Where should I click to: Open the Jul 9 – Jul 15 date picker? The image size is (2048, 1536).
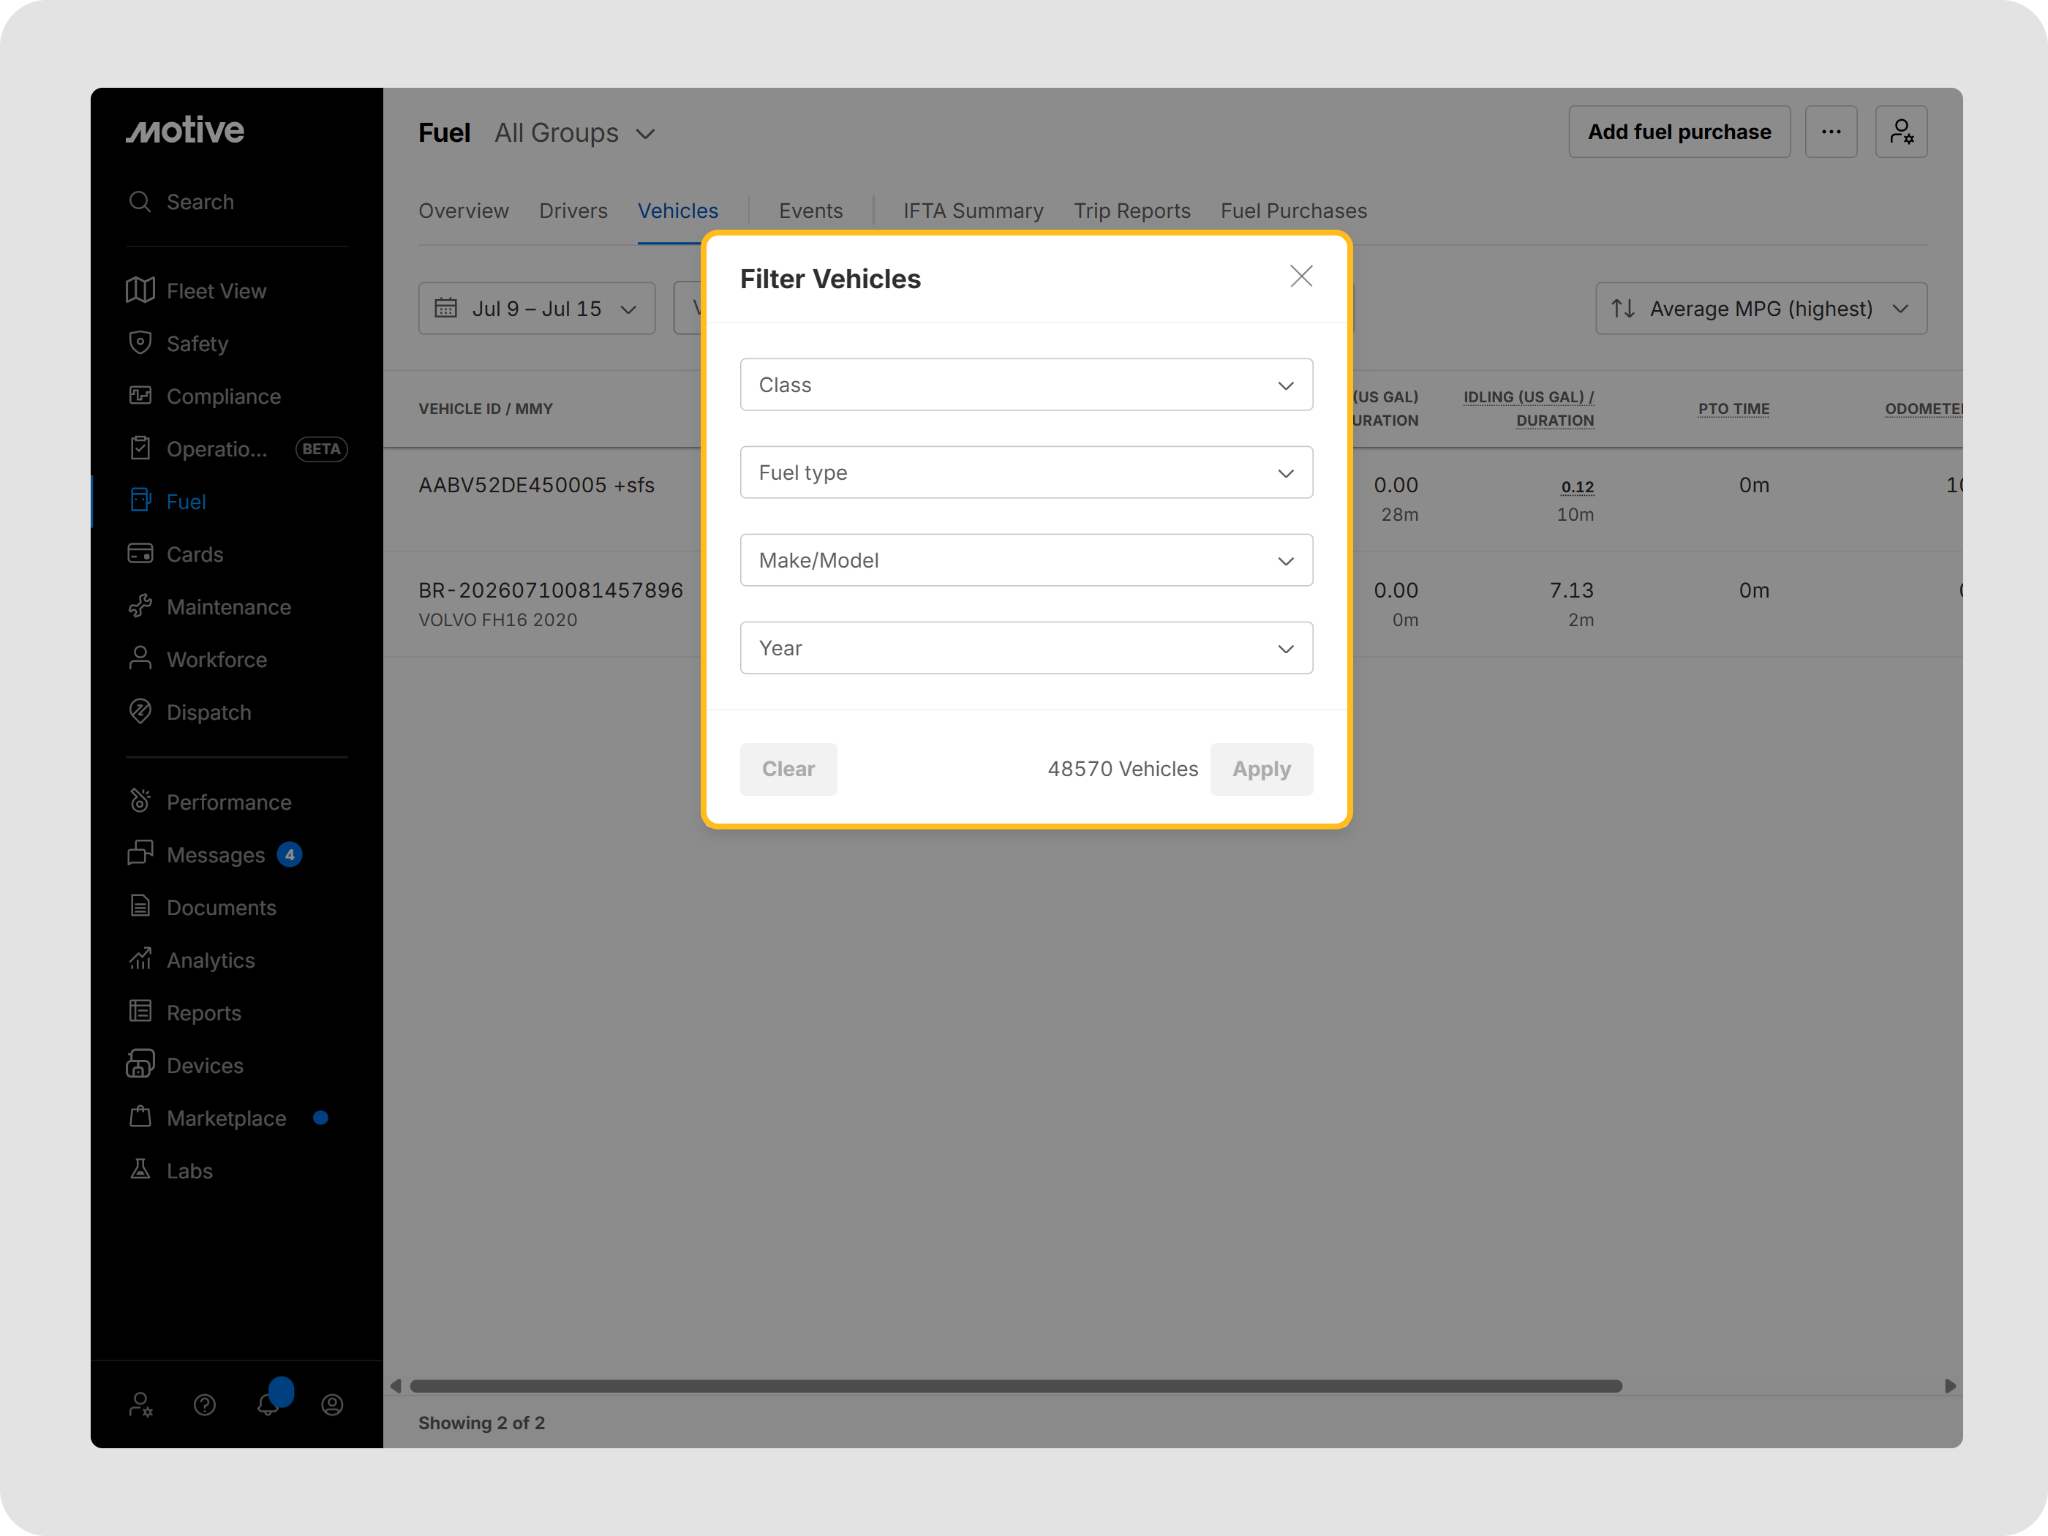coord(537,309)
